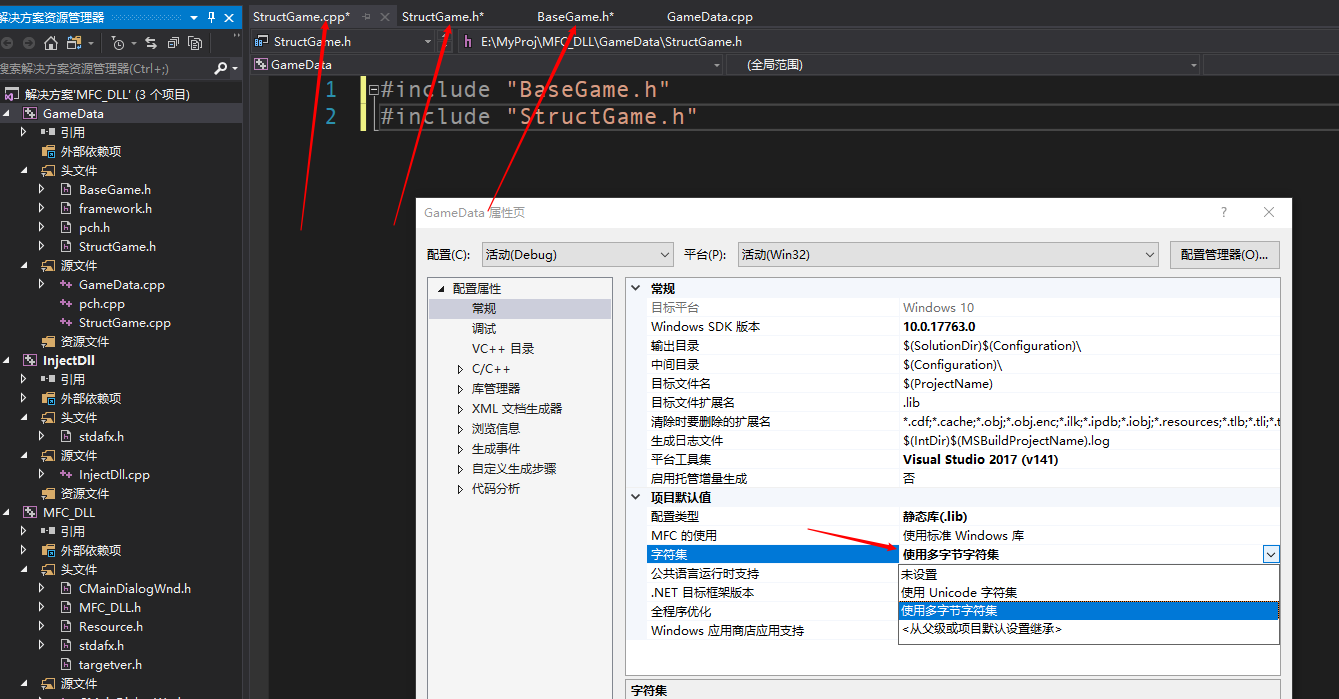The image size is (1339, 699).
Task: Click the Solution and Folders view switch icon
Action: pos(74,43)
